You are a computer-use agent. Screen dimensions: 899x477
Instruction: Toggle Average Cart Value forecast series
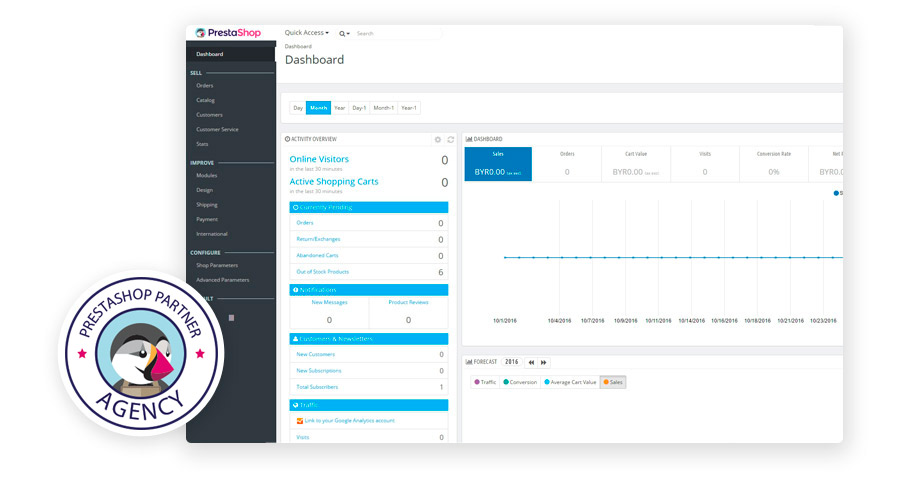570,382
